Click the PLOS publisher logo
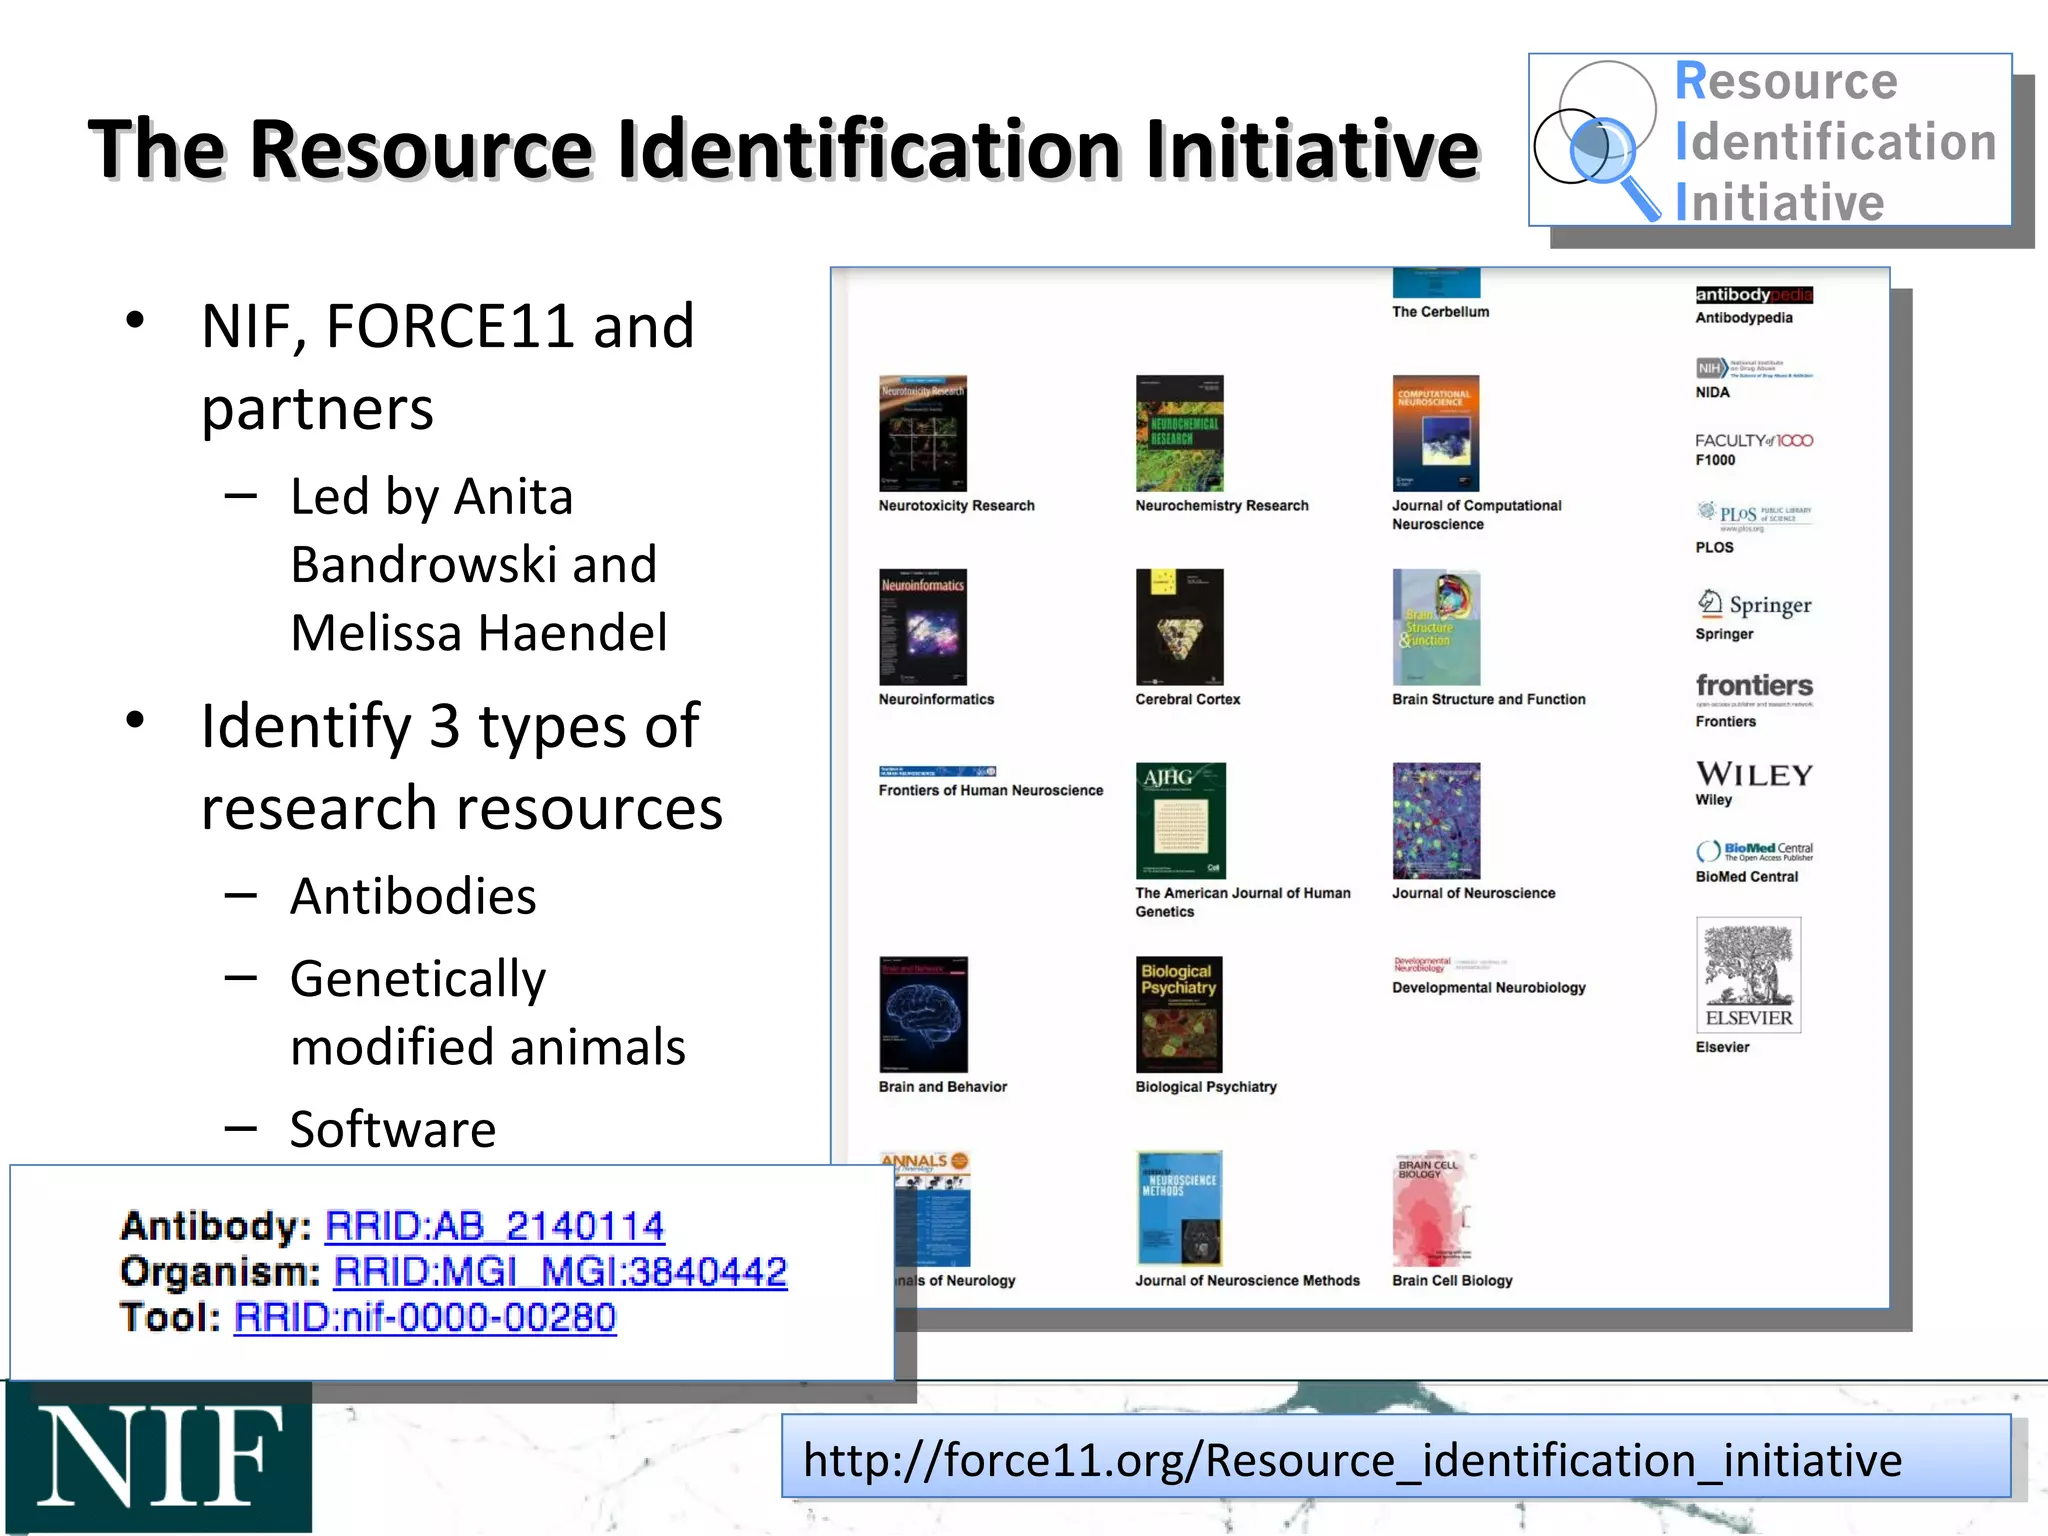2048x1536 pixels. click(x=1754, y=515)
